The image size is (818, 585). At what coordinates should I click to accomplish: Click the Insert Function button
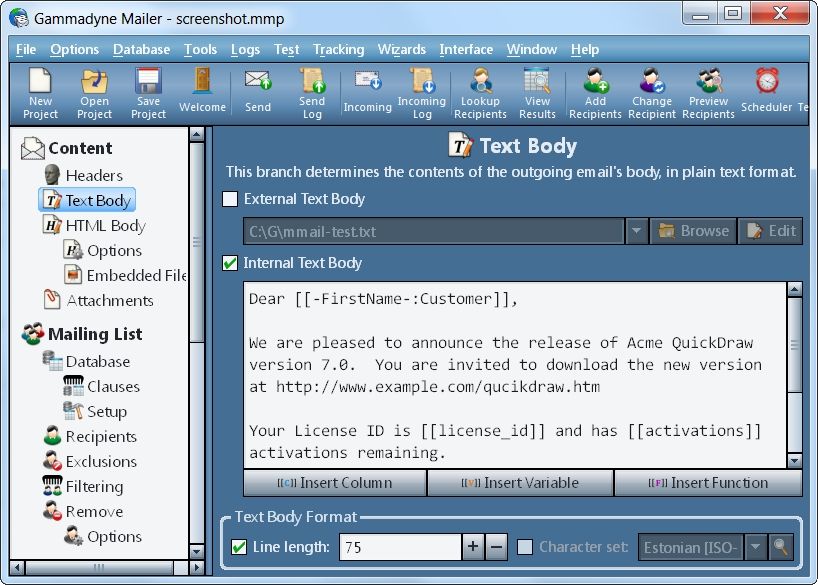click(708, 483)
